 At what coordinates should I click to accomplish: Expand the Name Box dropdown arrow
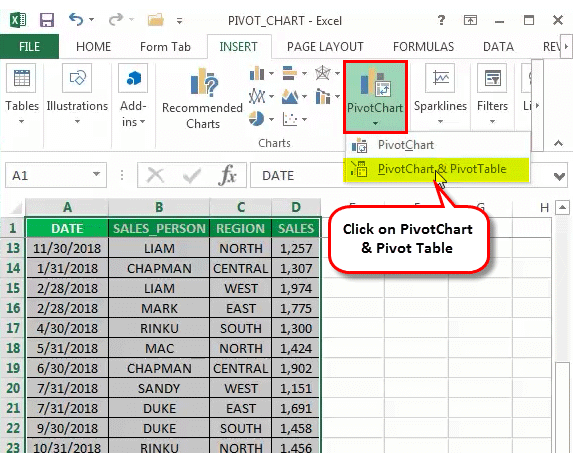[x=96, y=174]
